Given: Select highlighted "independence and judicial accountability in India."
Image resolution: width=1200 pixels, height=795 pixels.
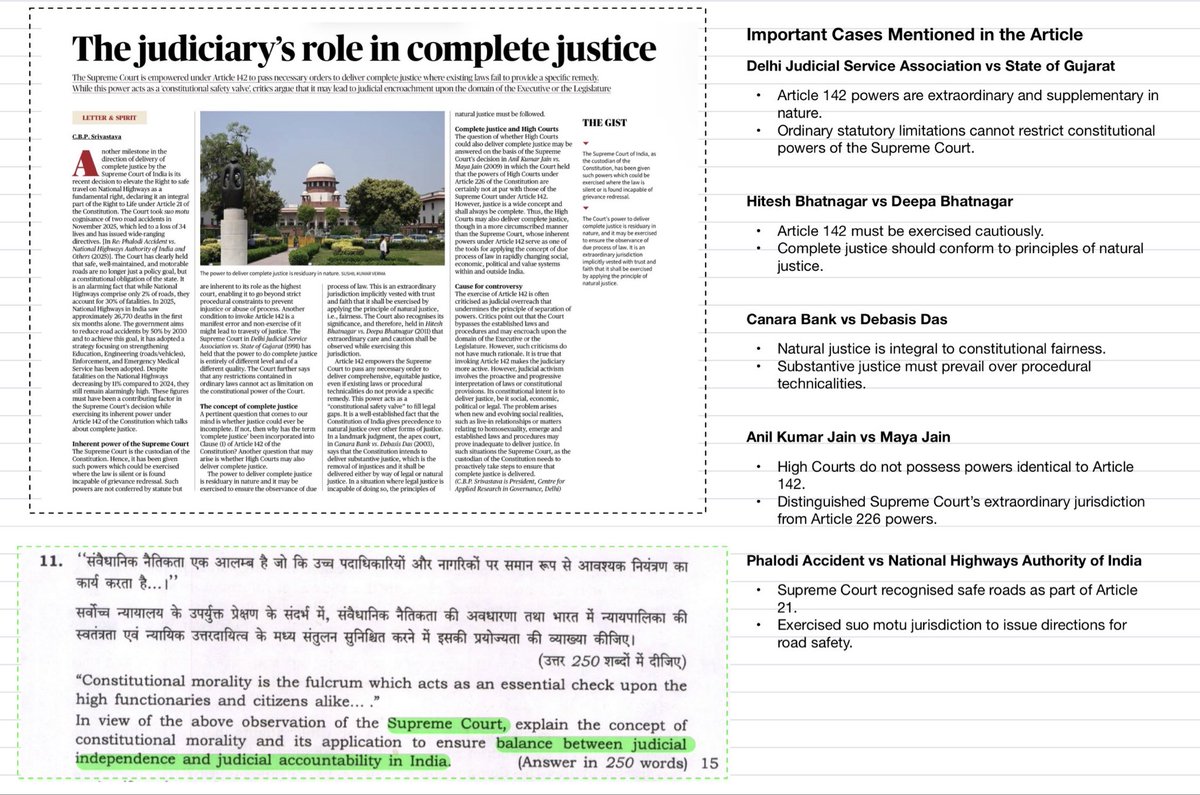Looking at the screenshot, I should click(x=263, y=762).
